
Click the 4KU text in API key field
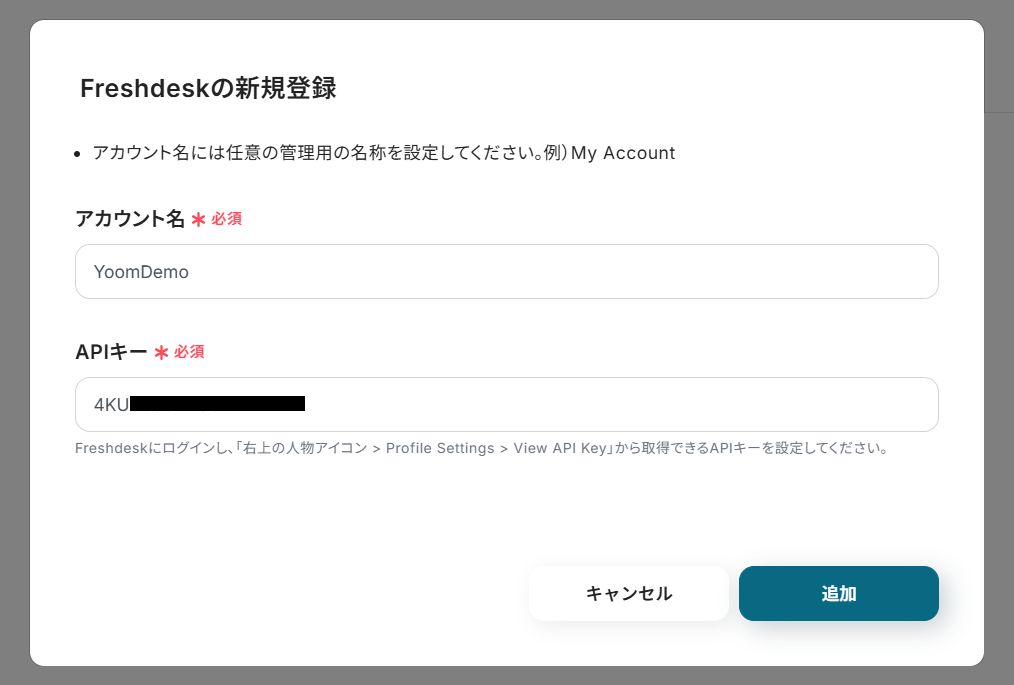111,404
